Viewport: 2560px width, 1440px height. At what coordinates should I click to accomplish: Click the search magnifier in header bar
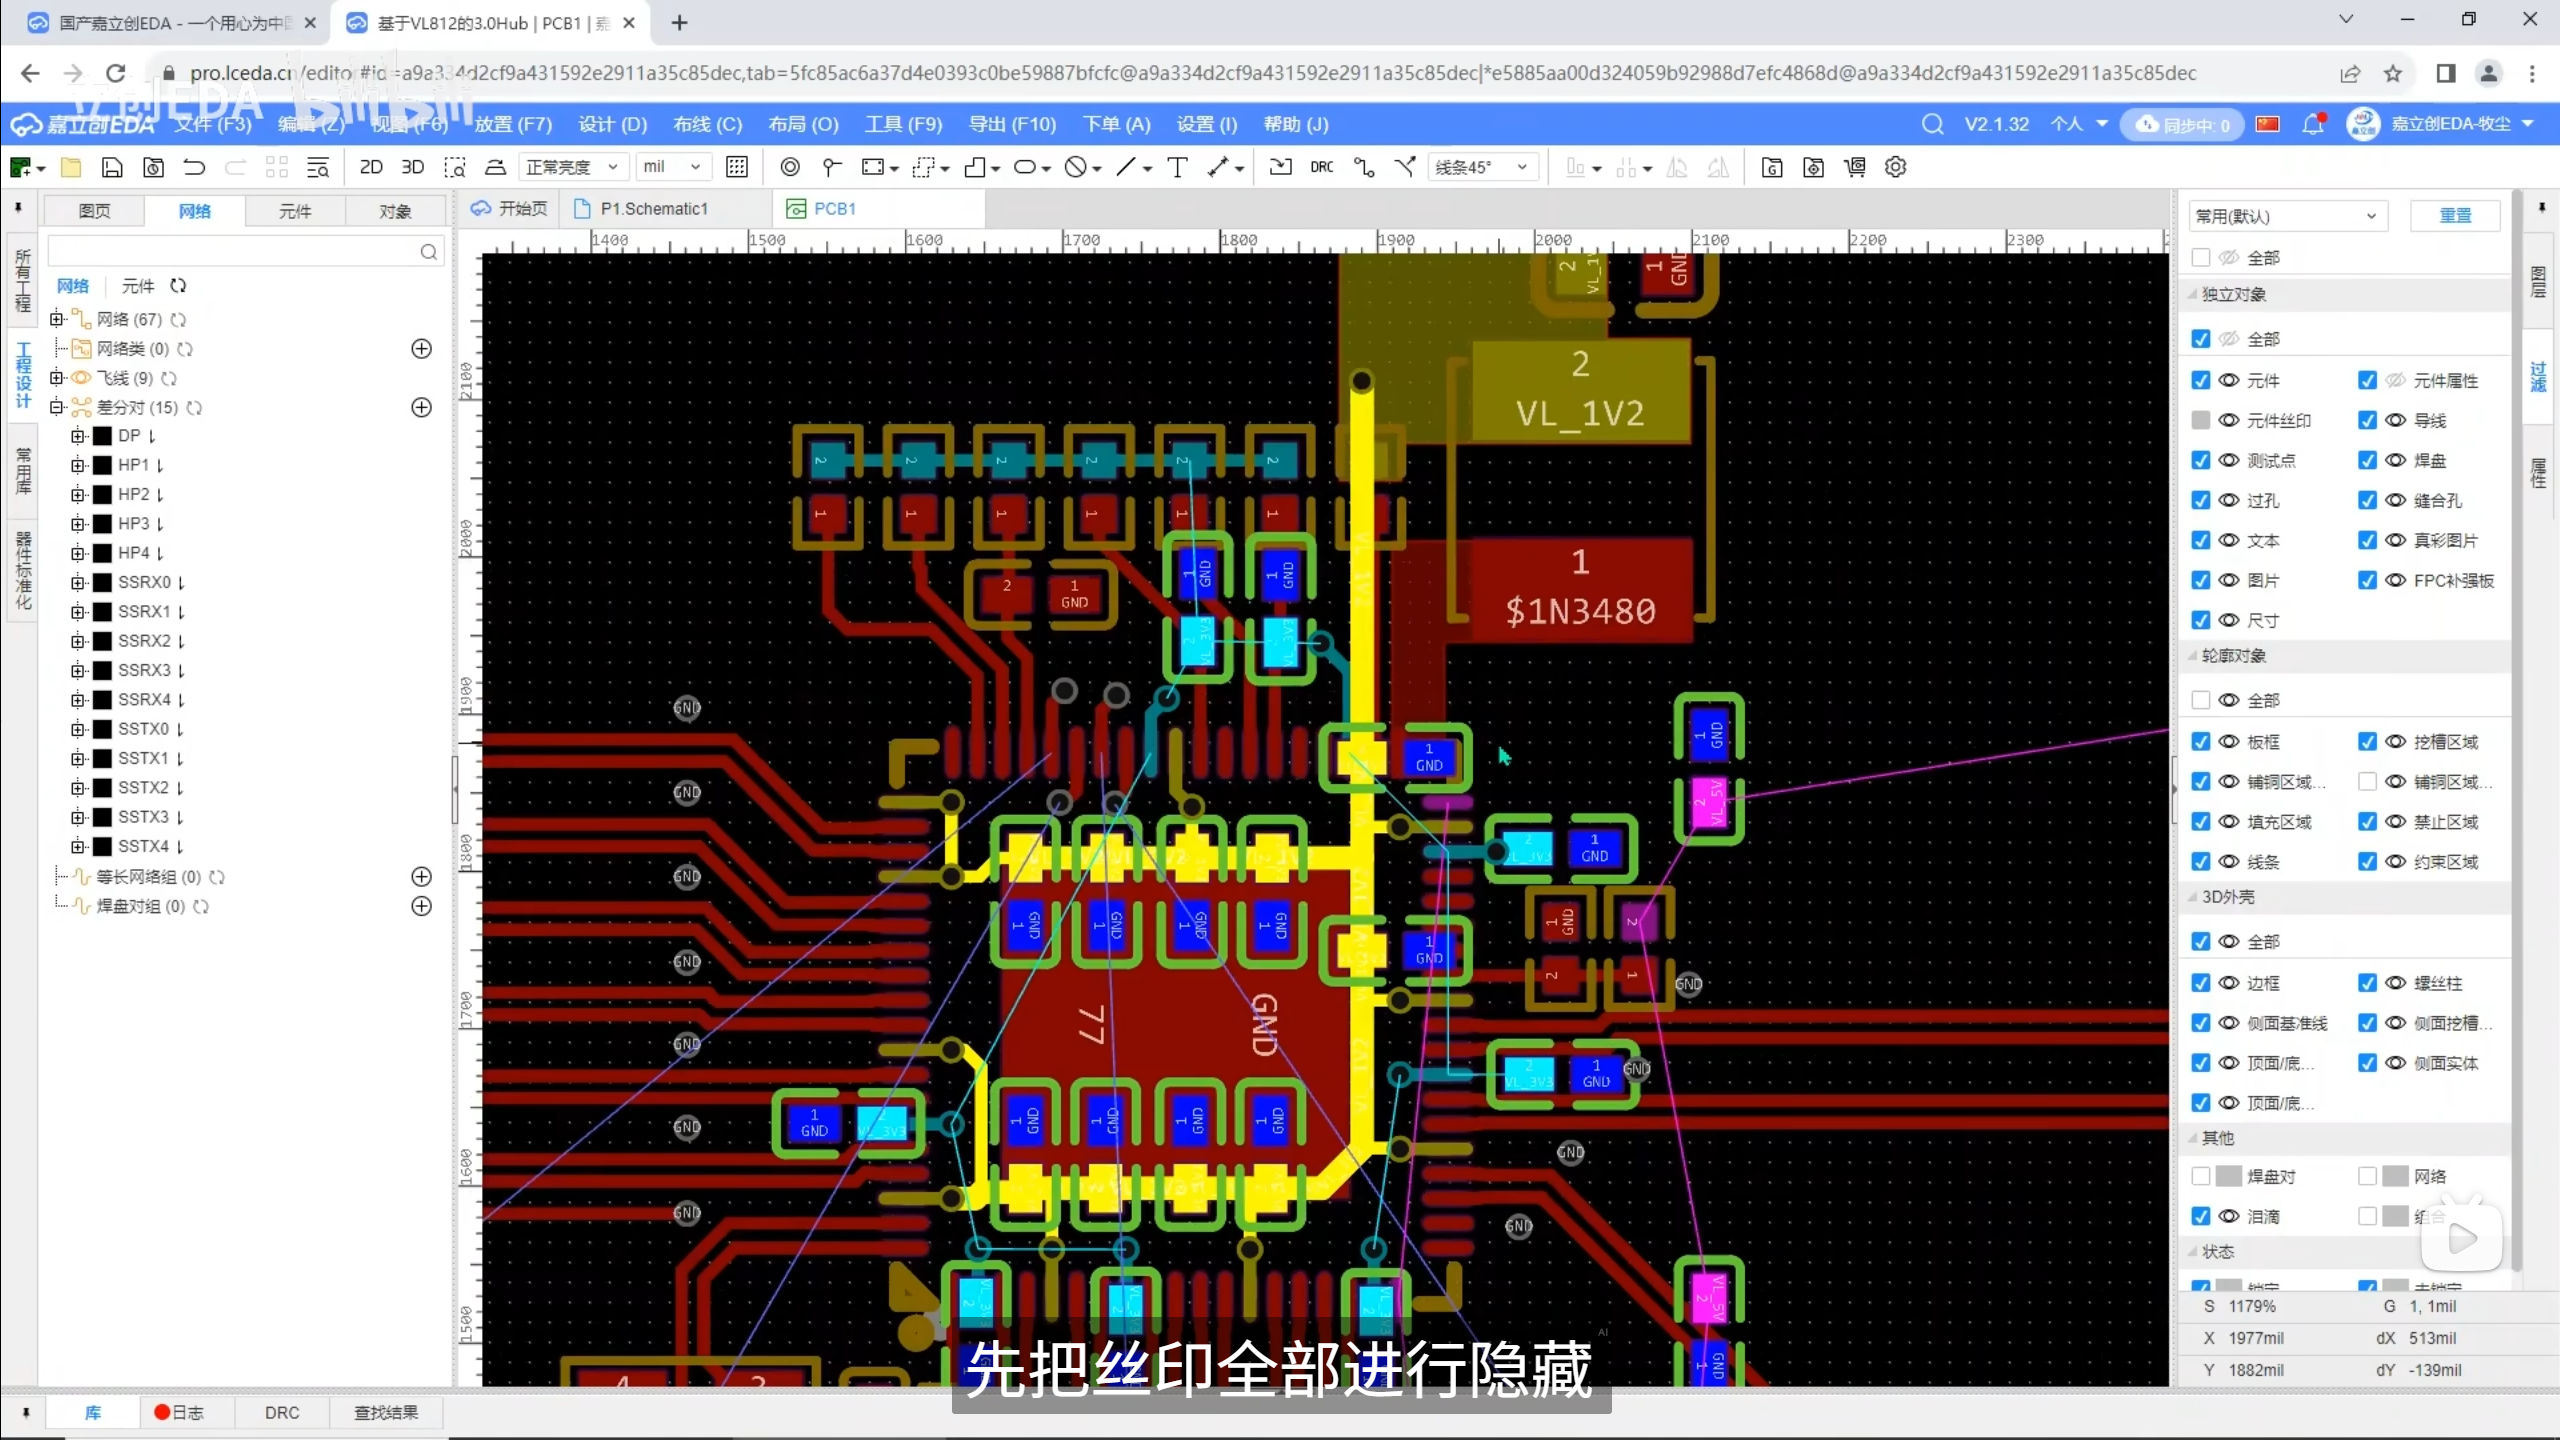1932,124
